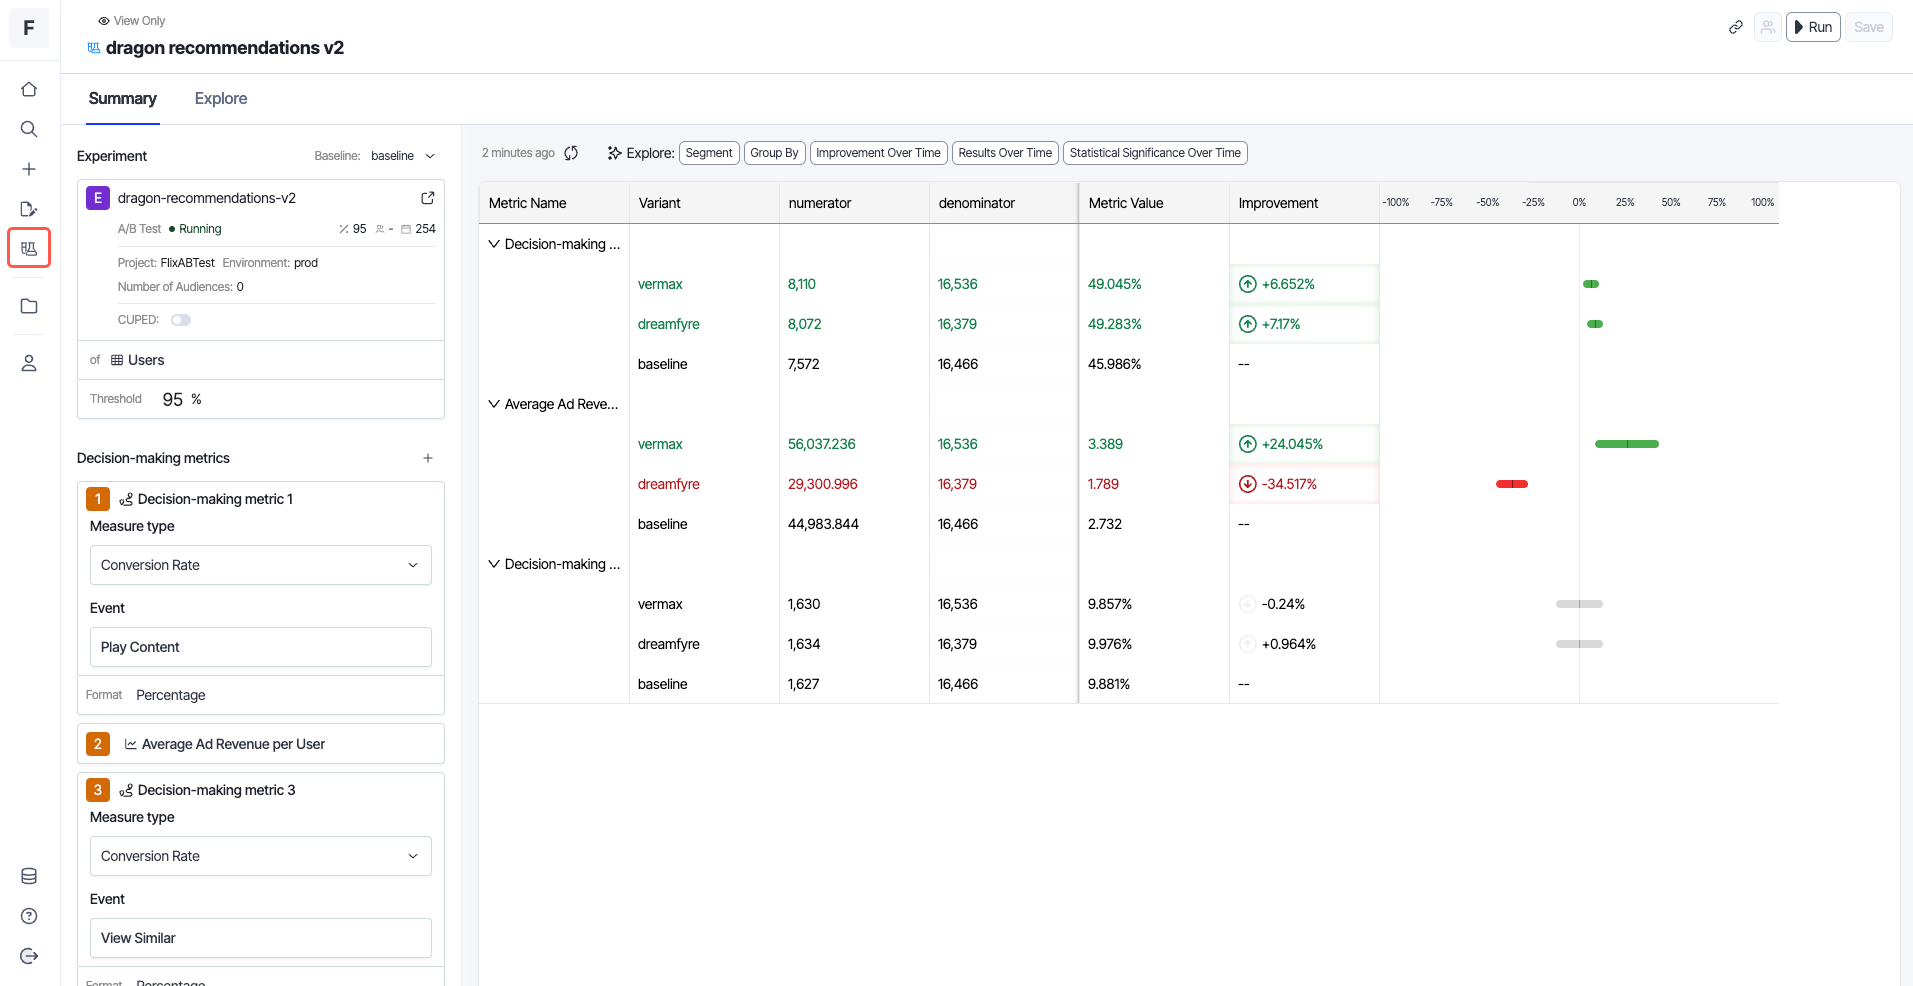The image size is (1913, 986).
Task: Open search from sidebar magnifier icon
Action: (x=29, y=129)
